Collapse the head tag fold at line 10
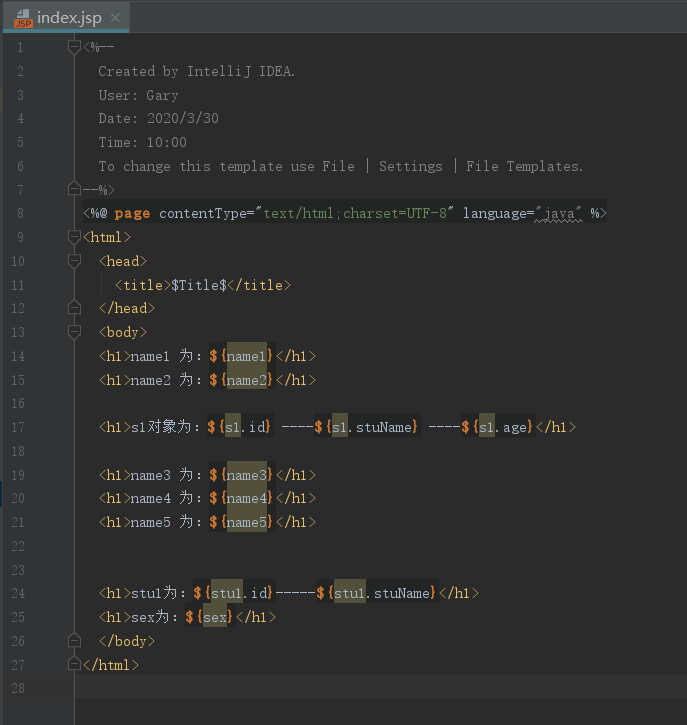687x725 pixels. tap(74, 261)
